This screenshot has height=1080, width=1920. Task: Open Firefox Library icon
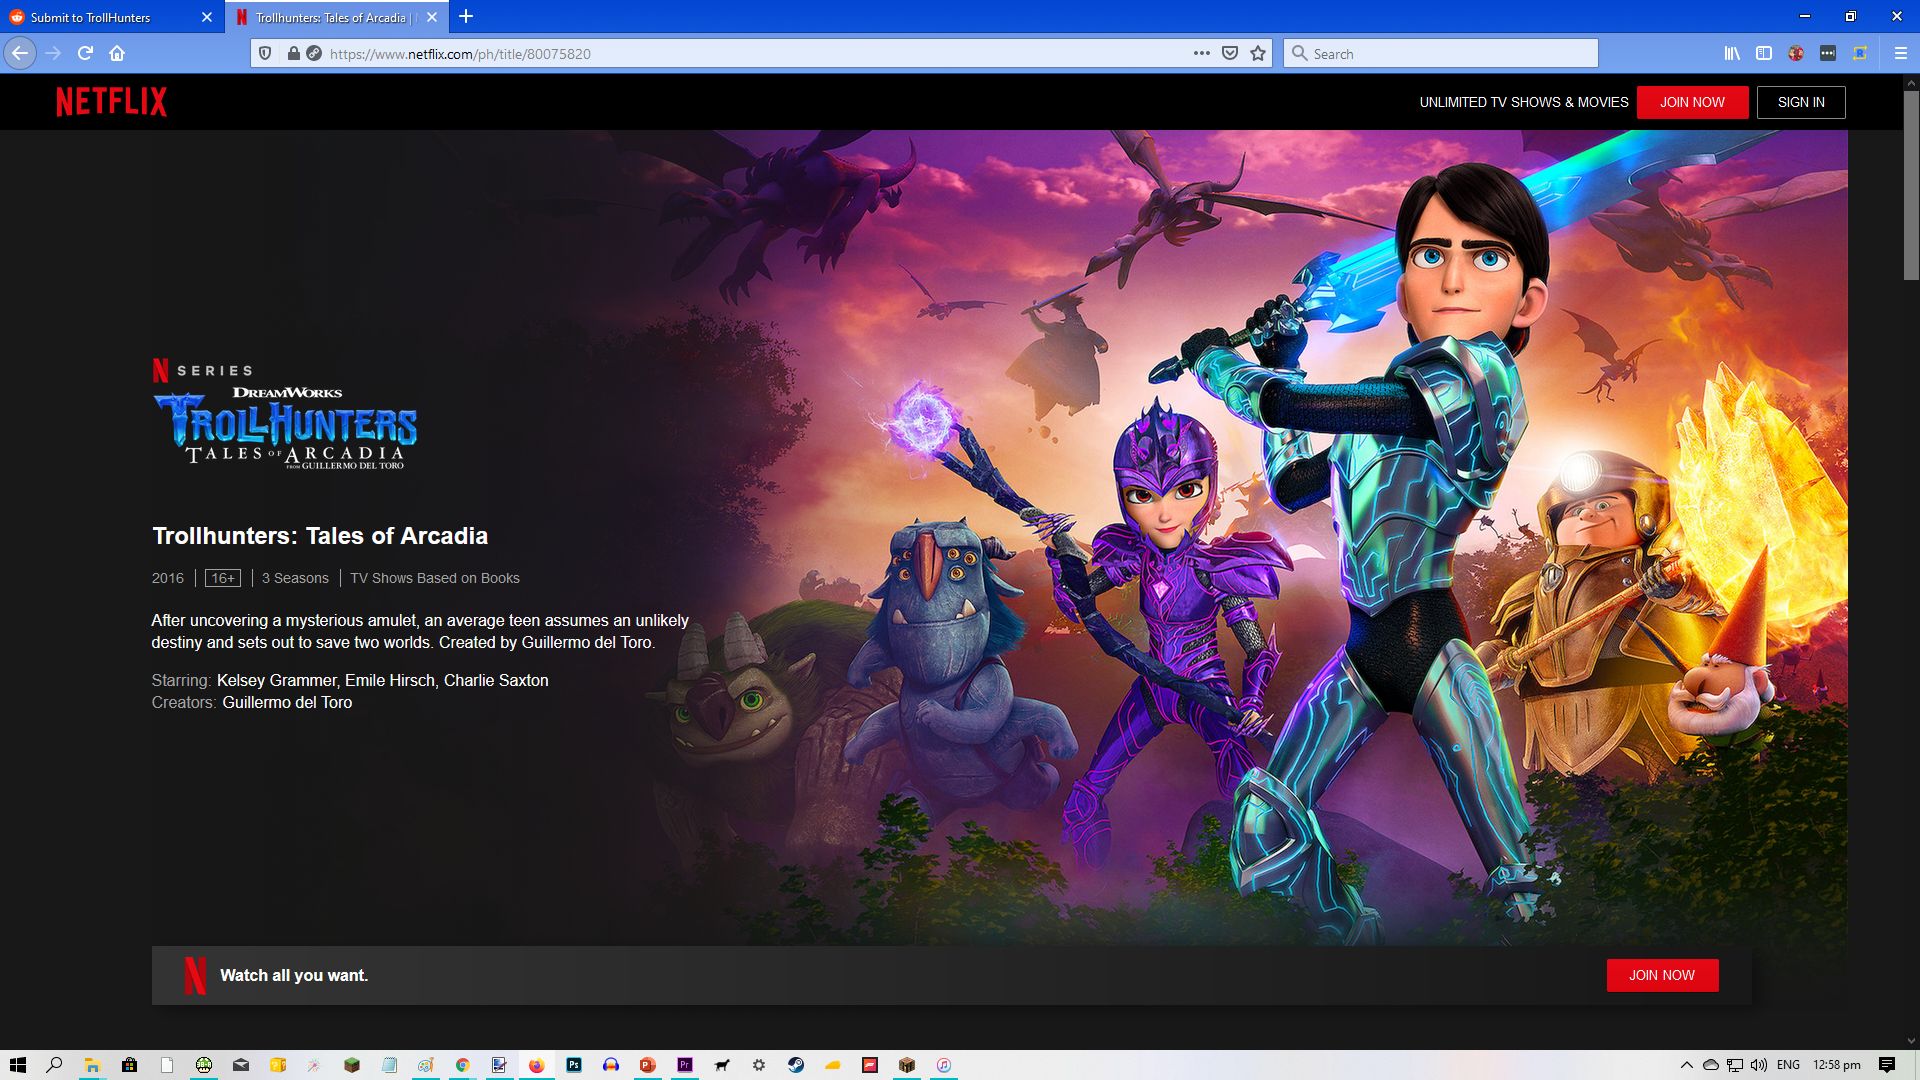(x=1732, y=54)
